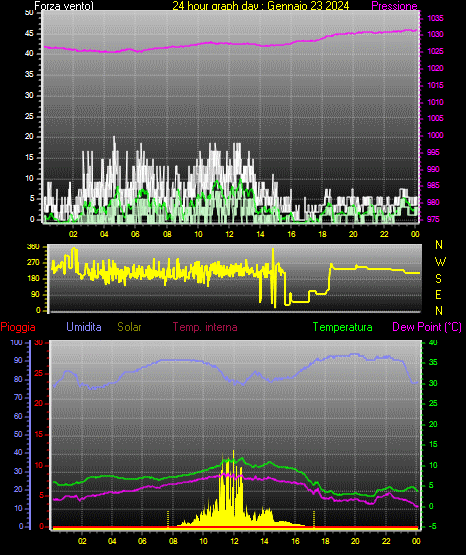The width and height of the screenshot is (466, 555).
Task: Click the solar radiation peak near noon
Action: [x=234, y=451]
